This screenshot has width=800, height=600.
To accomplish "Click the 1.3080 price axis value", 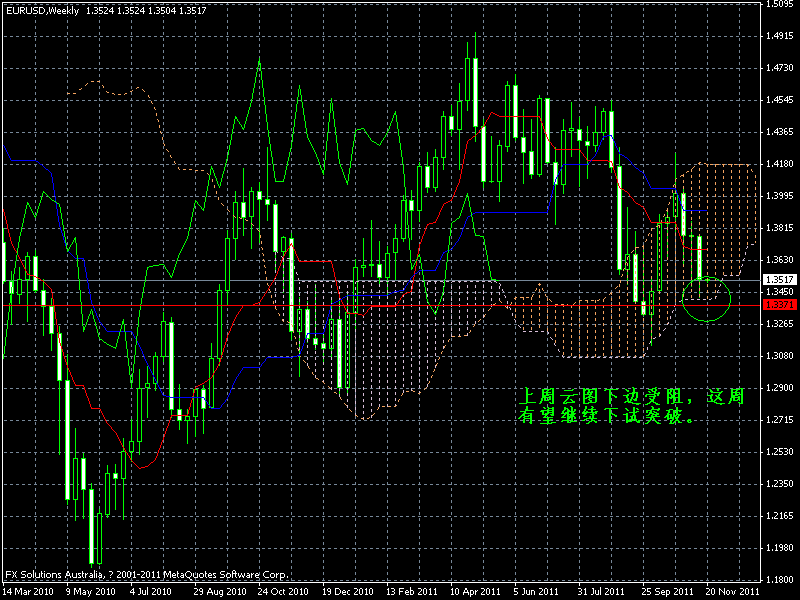I will [x=780, y=356].
